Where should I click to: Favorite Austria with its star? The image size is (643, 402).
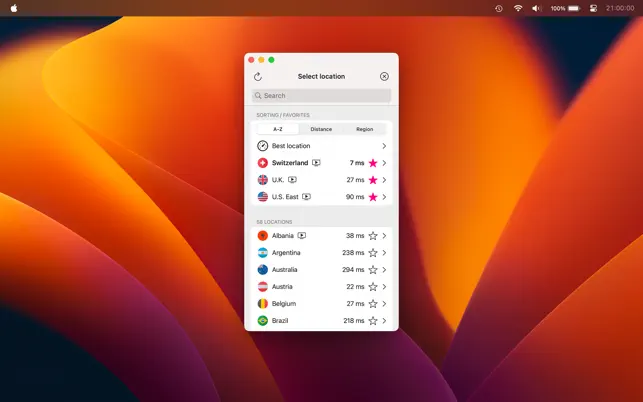tap(373, 286)
